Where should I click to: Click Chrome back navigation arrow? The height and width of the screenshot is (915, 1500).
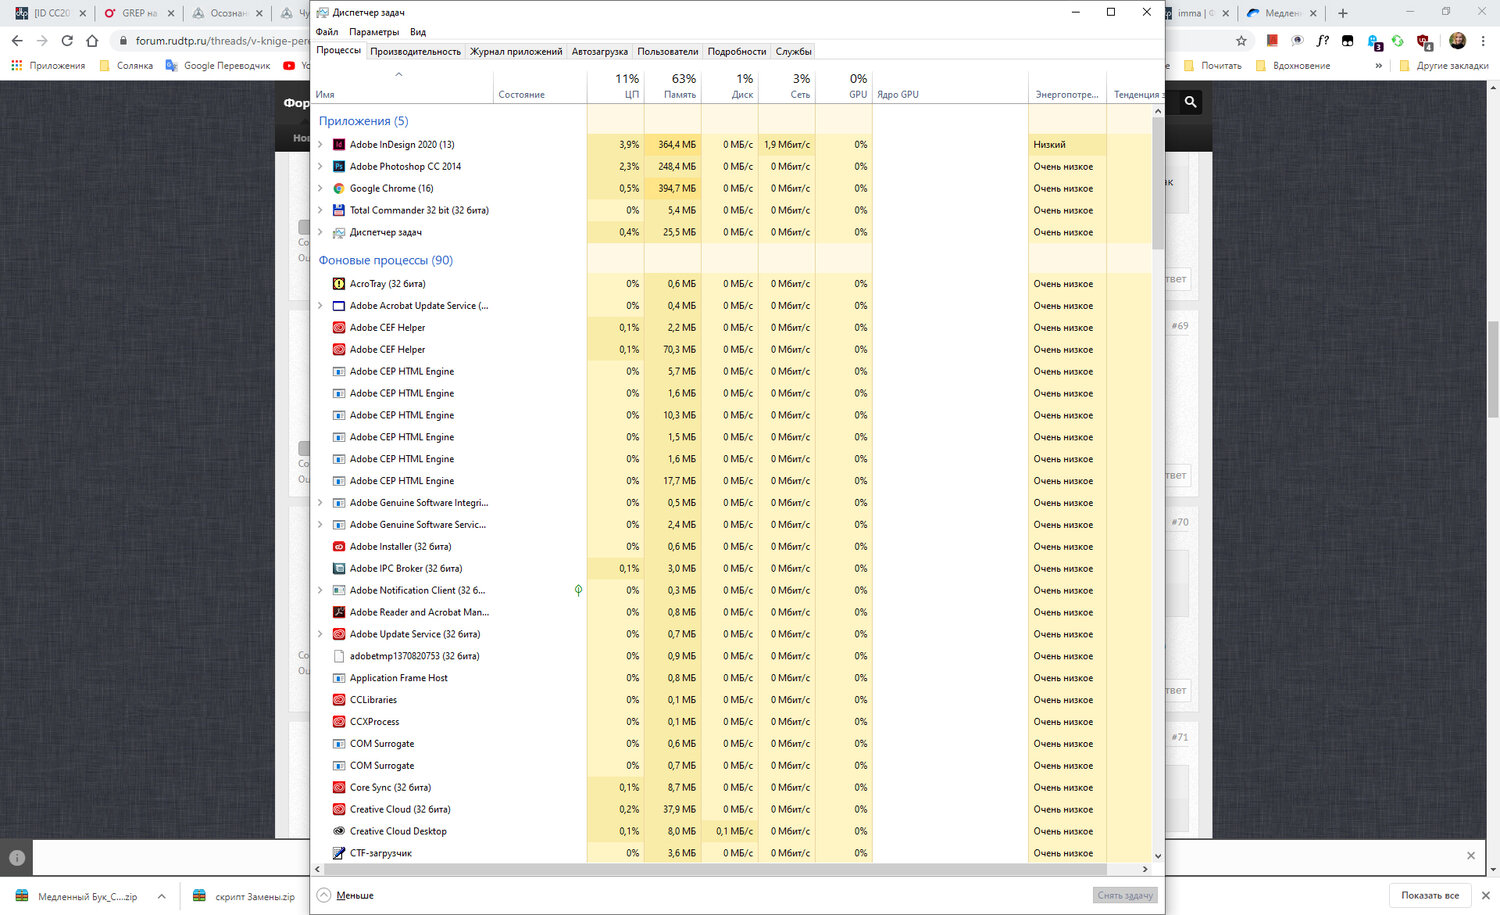(x=17, y=41)
